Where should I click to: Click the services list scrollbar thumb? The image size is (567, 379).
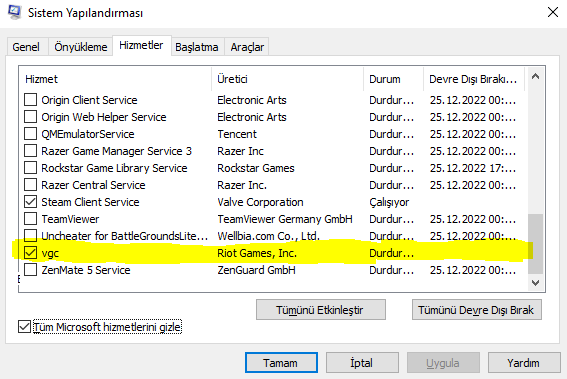pos(536,244)
